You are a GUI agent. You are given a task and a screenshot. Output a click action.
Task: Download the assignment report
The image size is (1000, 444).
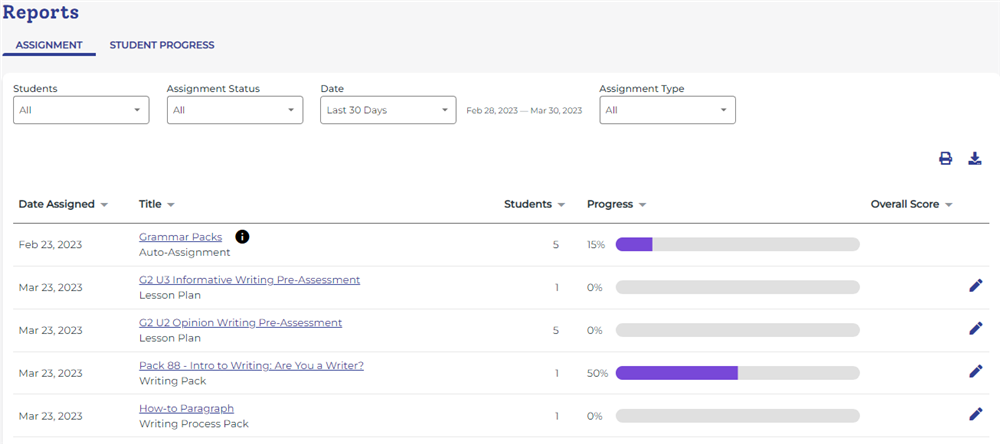[975, 158]
